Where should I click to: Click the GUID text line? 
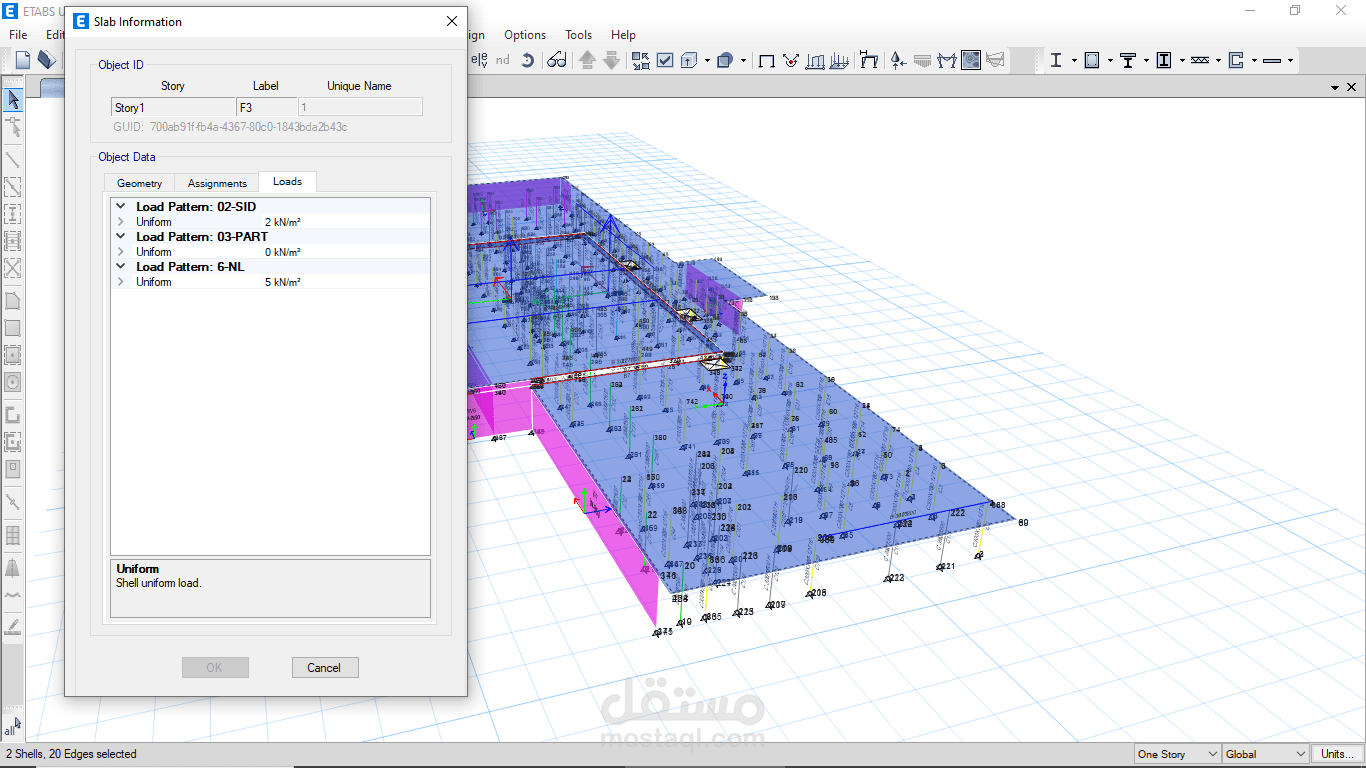tap(231, 127)
